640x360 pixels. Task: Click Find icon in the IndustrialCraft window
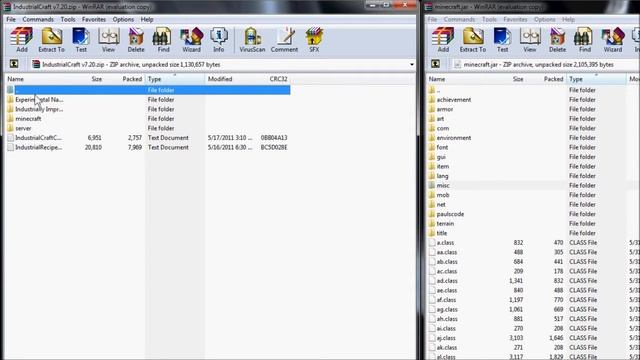point(163,40)
